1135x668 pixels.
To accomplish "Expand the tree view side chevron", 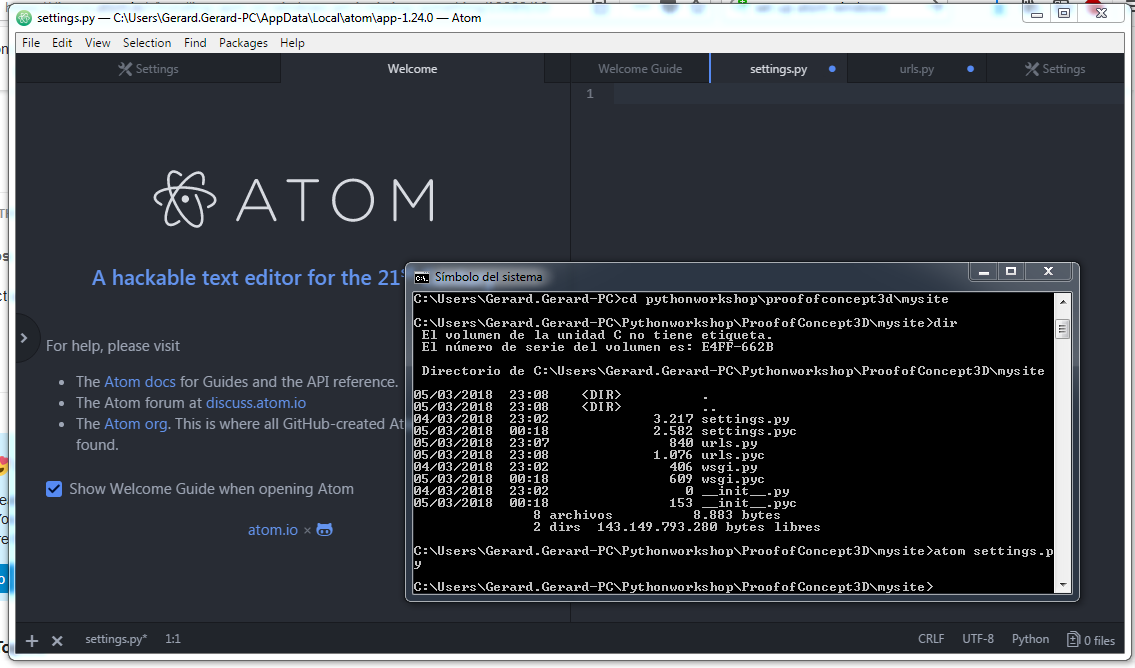I will 24,338.
